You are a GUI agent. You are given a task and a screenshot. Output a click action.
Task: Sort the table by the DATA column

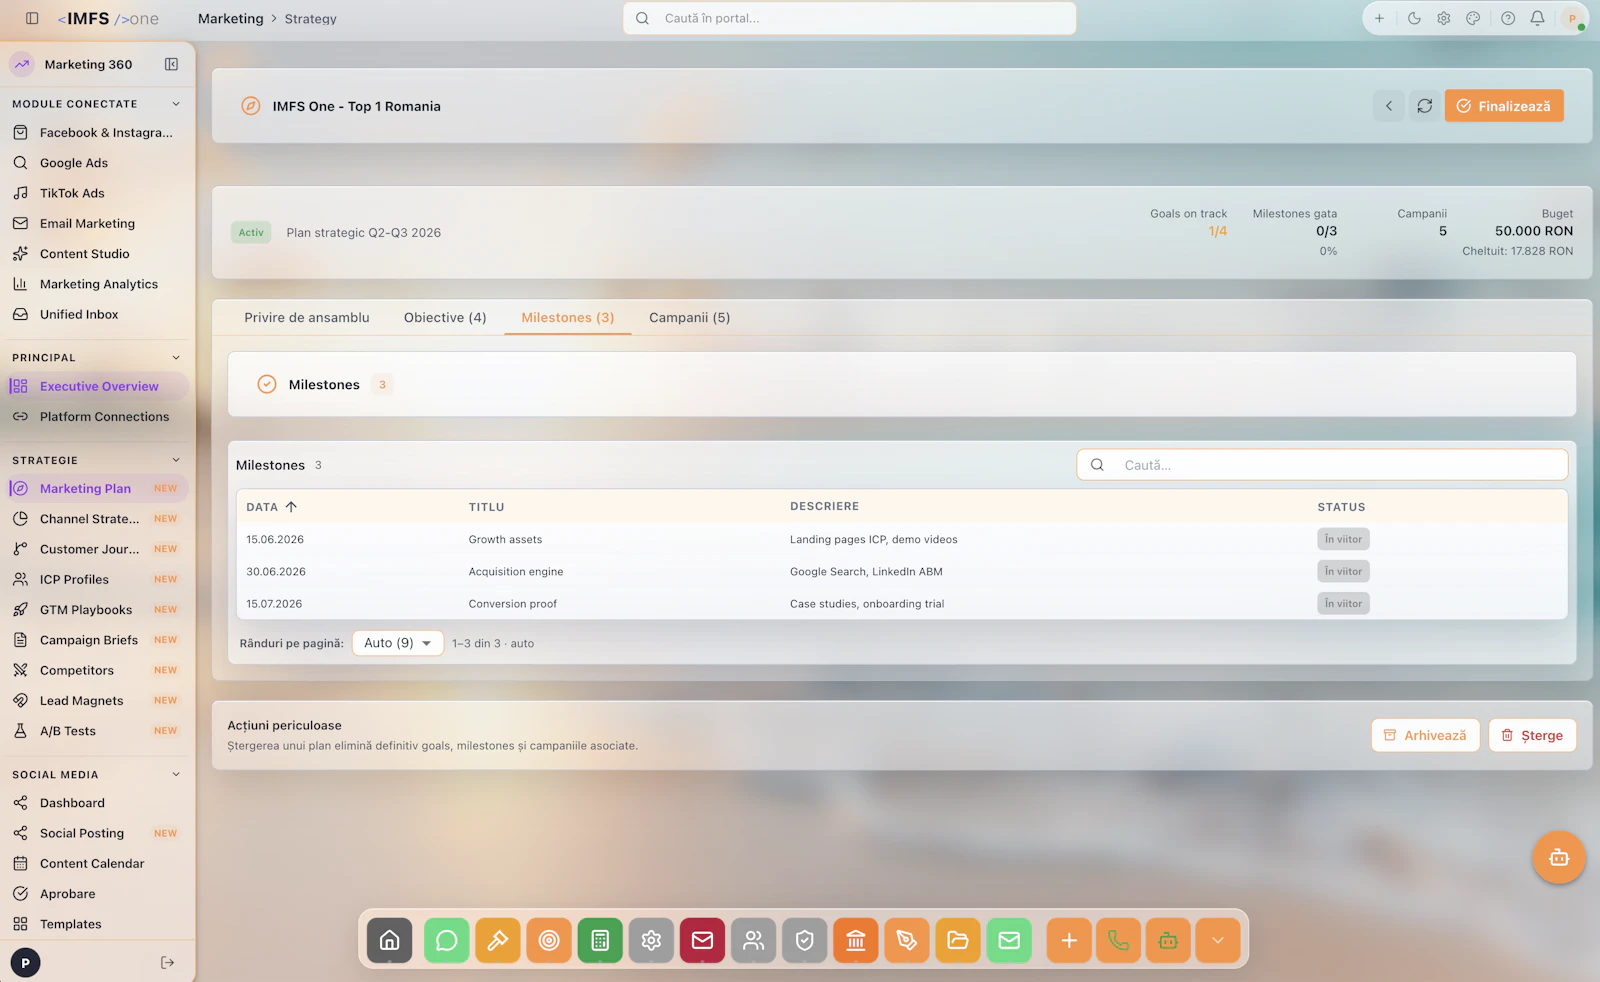click(x=272, y=507)
